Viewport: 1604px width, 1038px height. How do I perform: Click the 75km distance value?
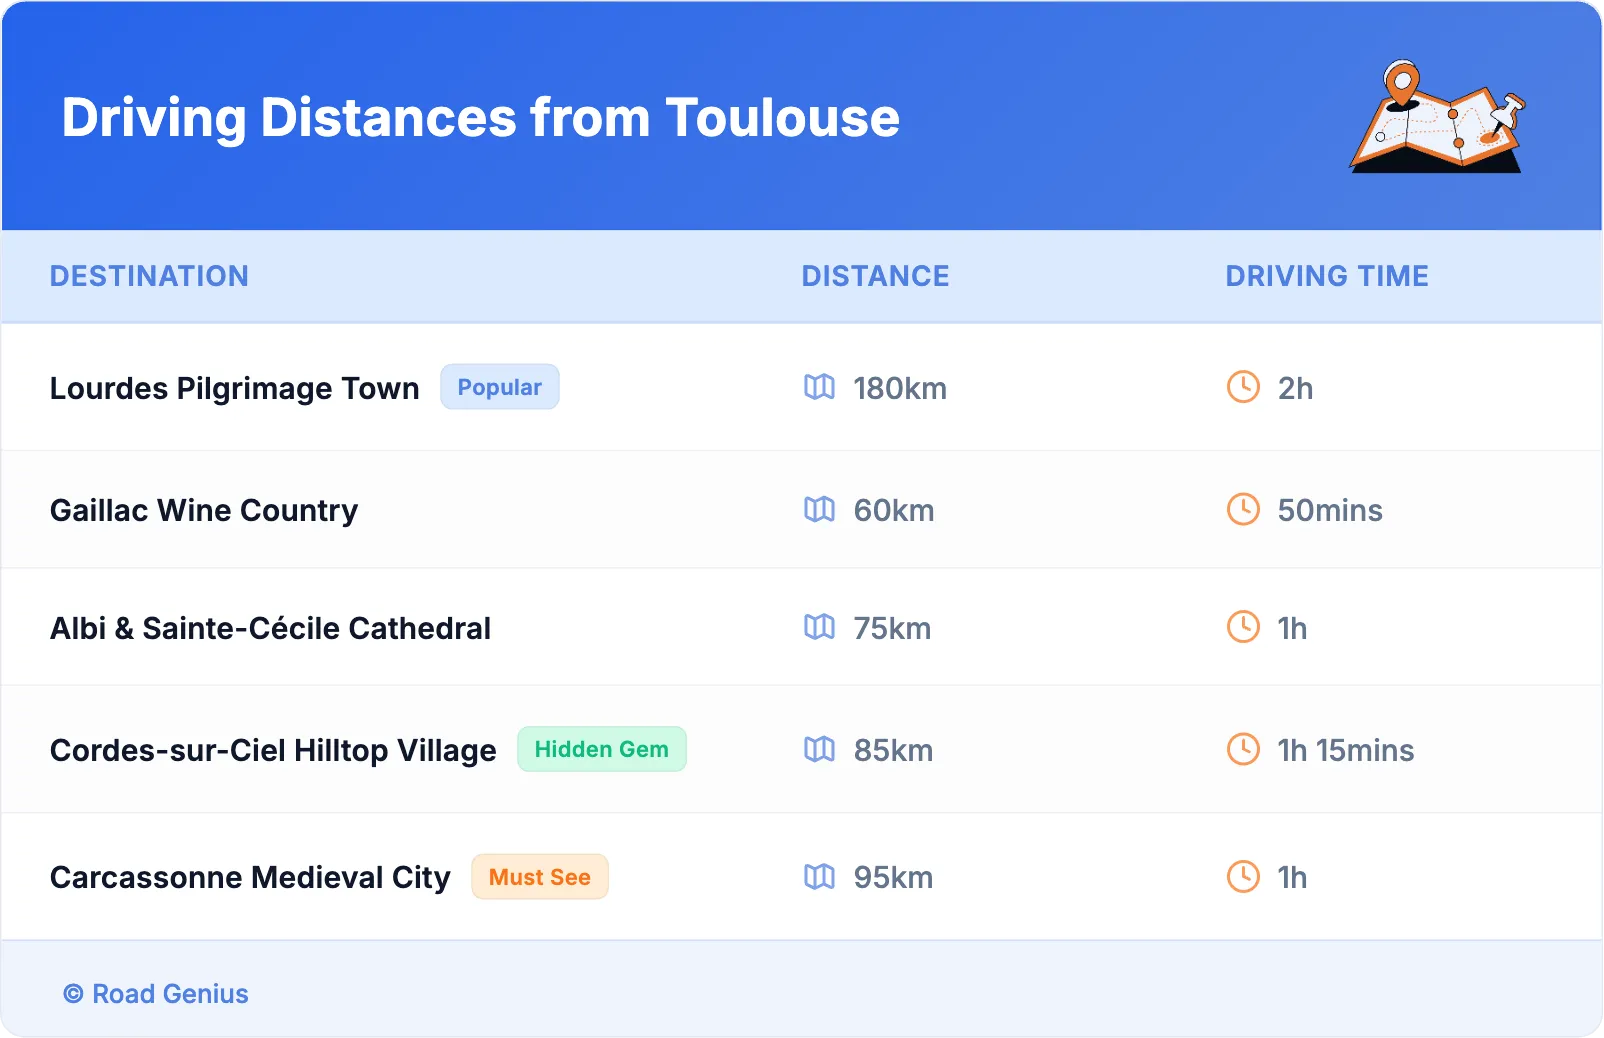pyautogui.click(x=892, y=628)
